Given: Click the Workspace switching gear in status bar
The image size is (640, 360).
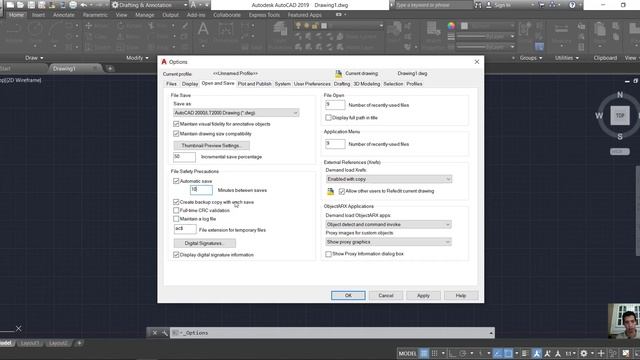Looking at the screenshot, I should 584,353.
